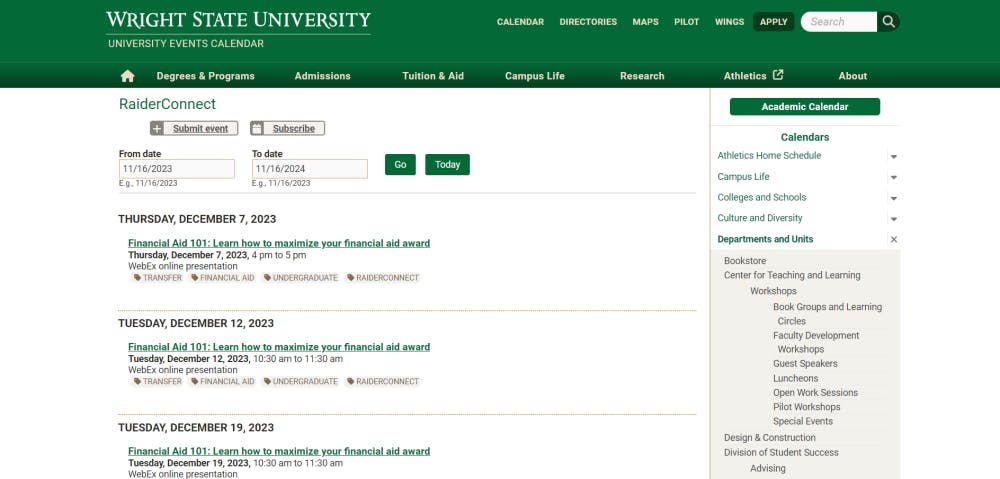This screenshot has width=1000, height=479.
Task: Select Luncheons calendar
Action: [x=795, y=378]
